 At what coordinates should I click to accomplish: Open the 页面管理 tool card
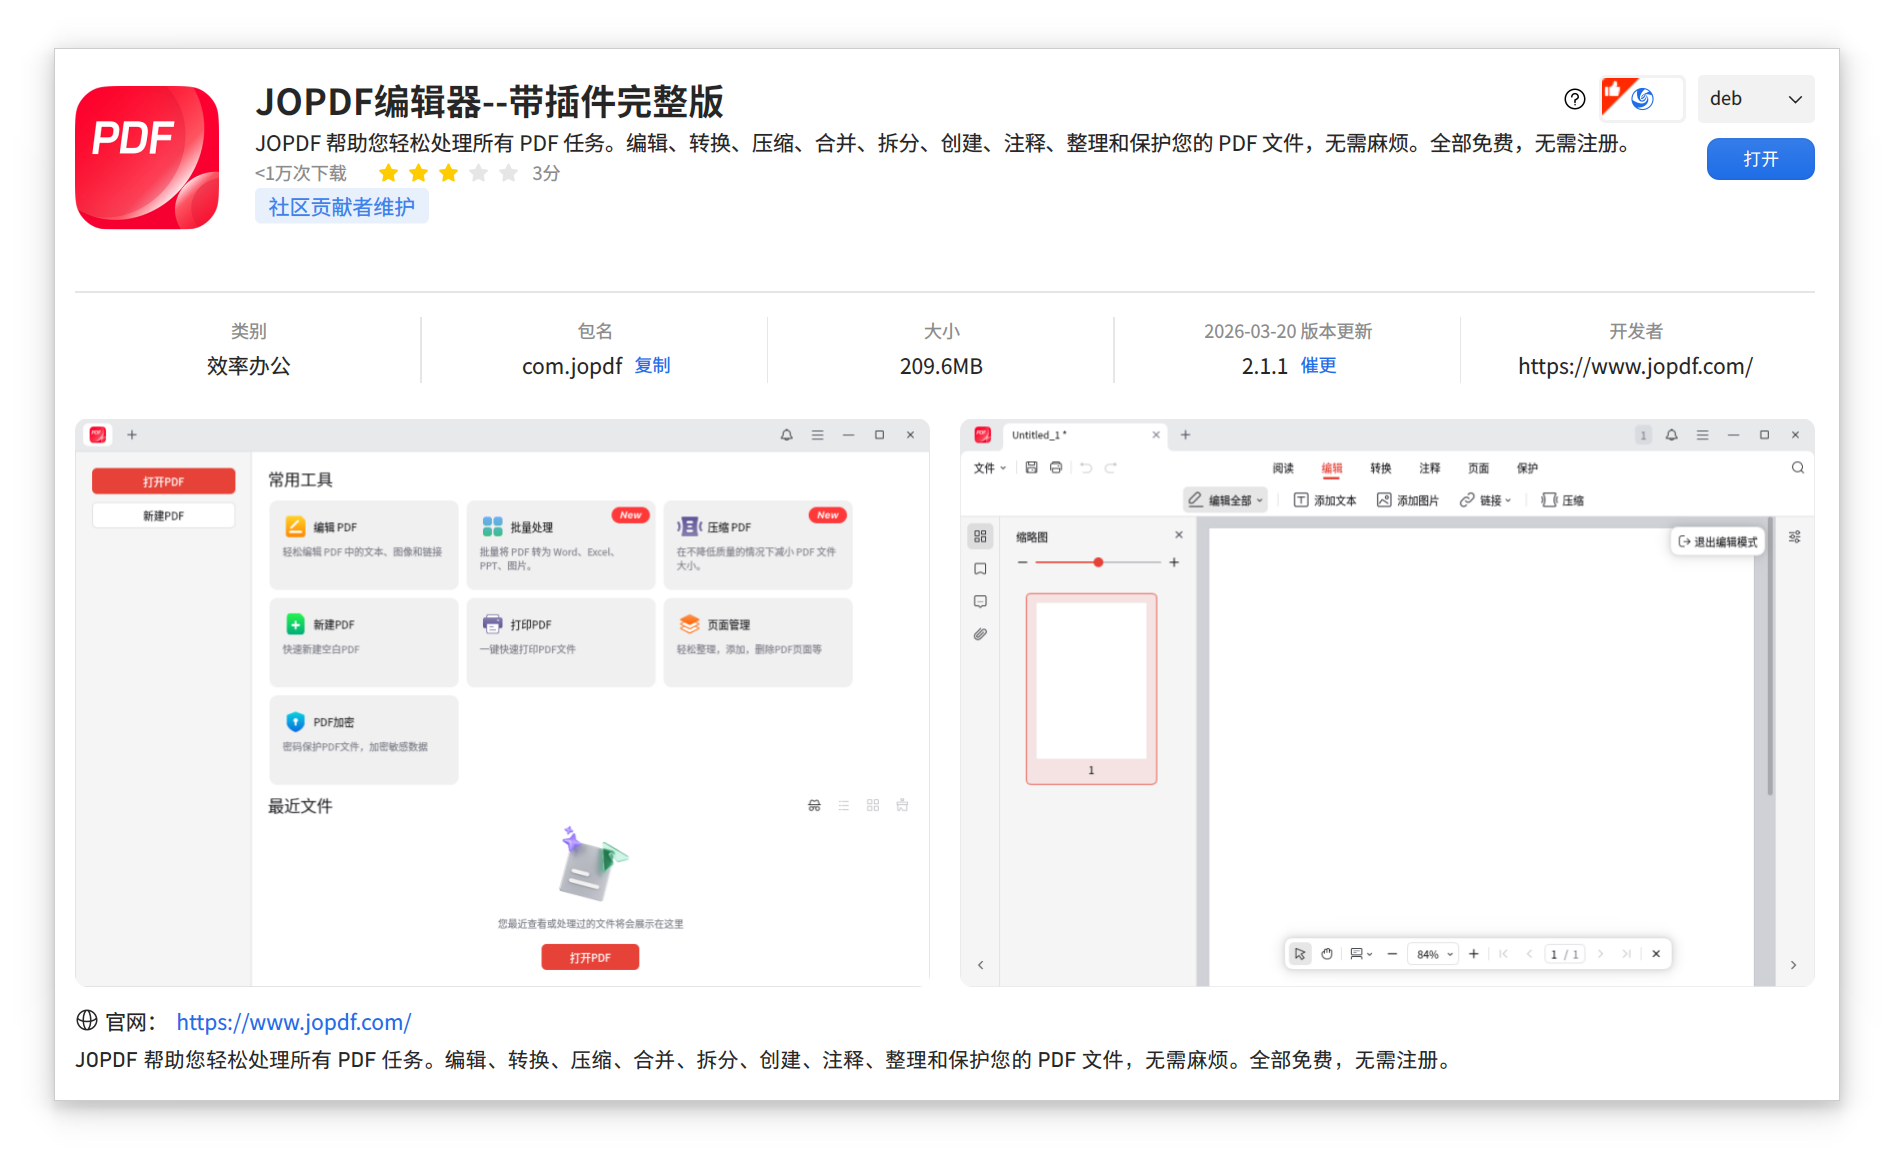pyautogui.click(x=758, y=642)
